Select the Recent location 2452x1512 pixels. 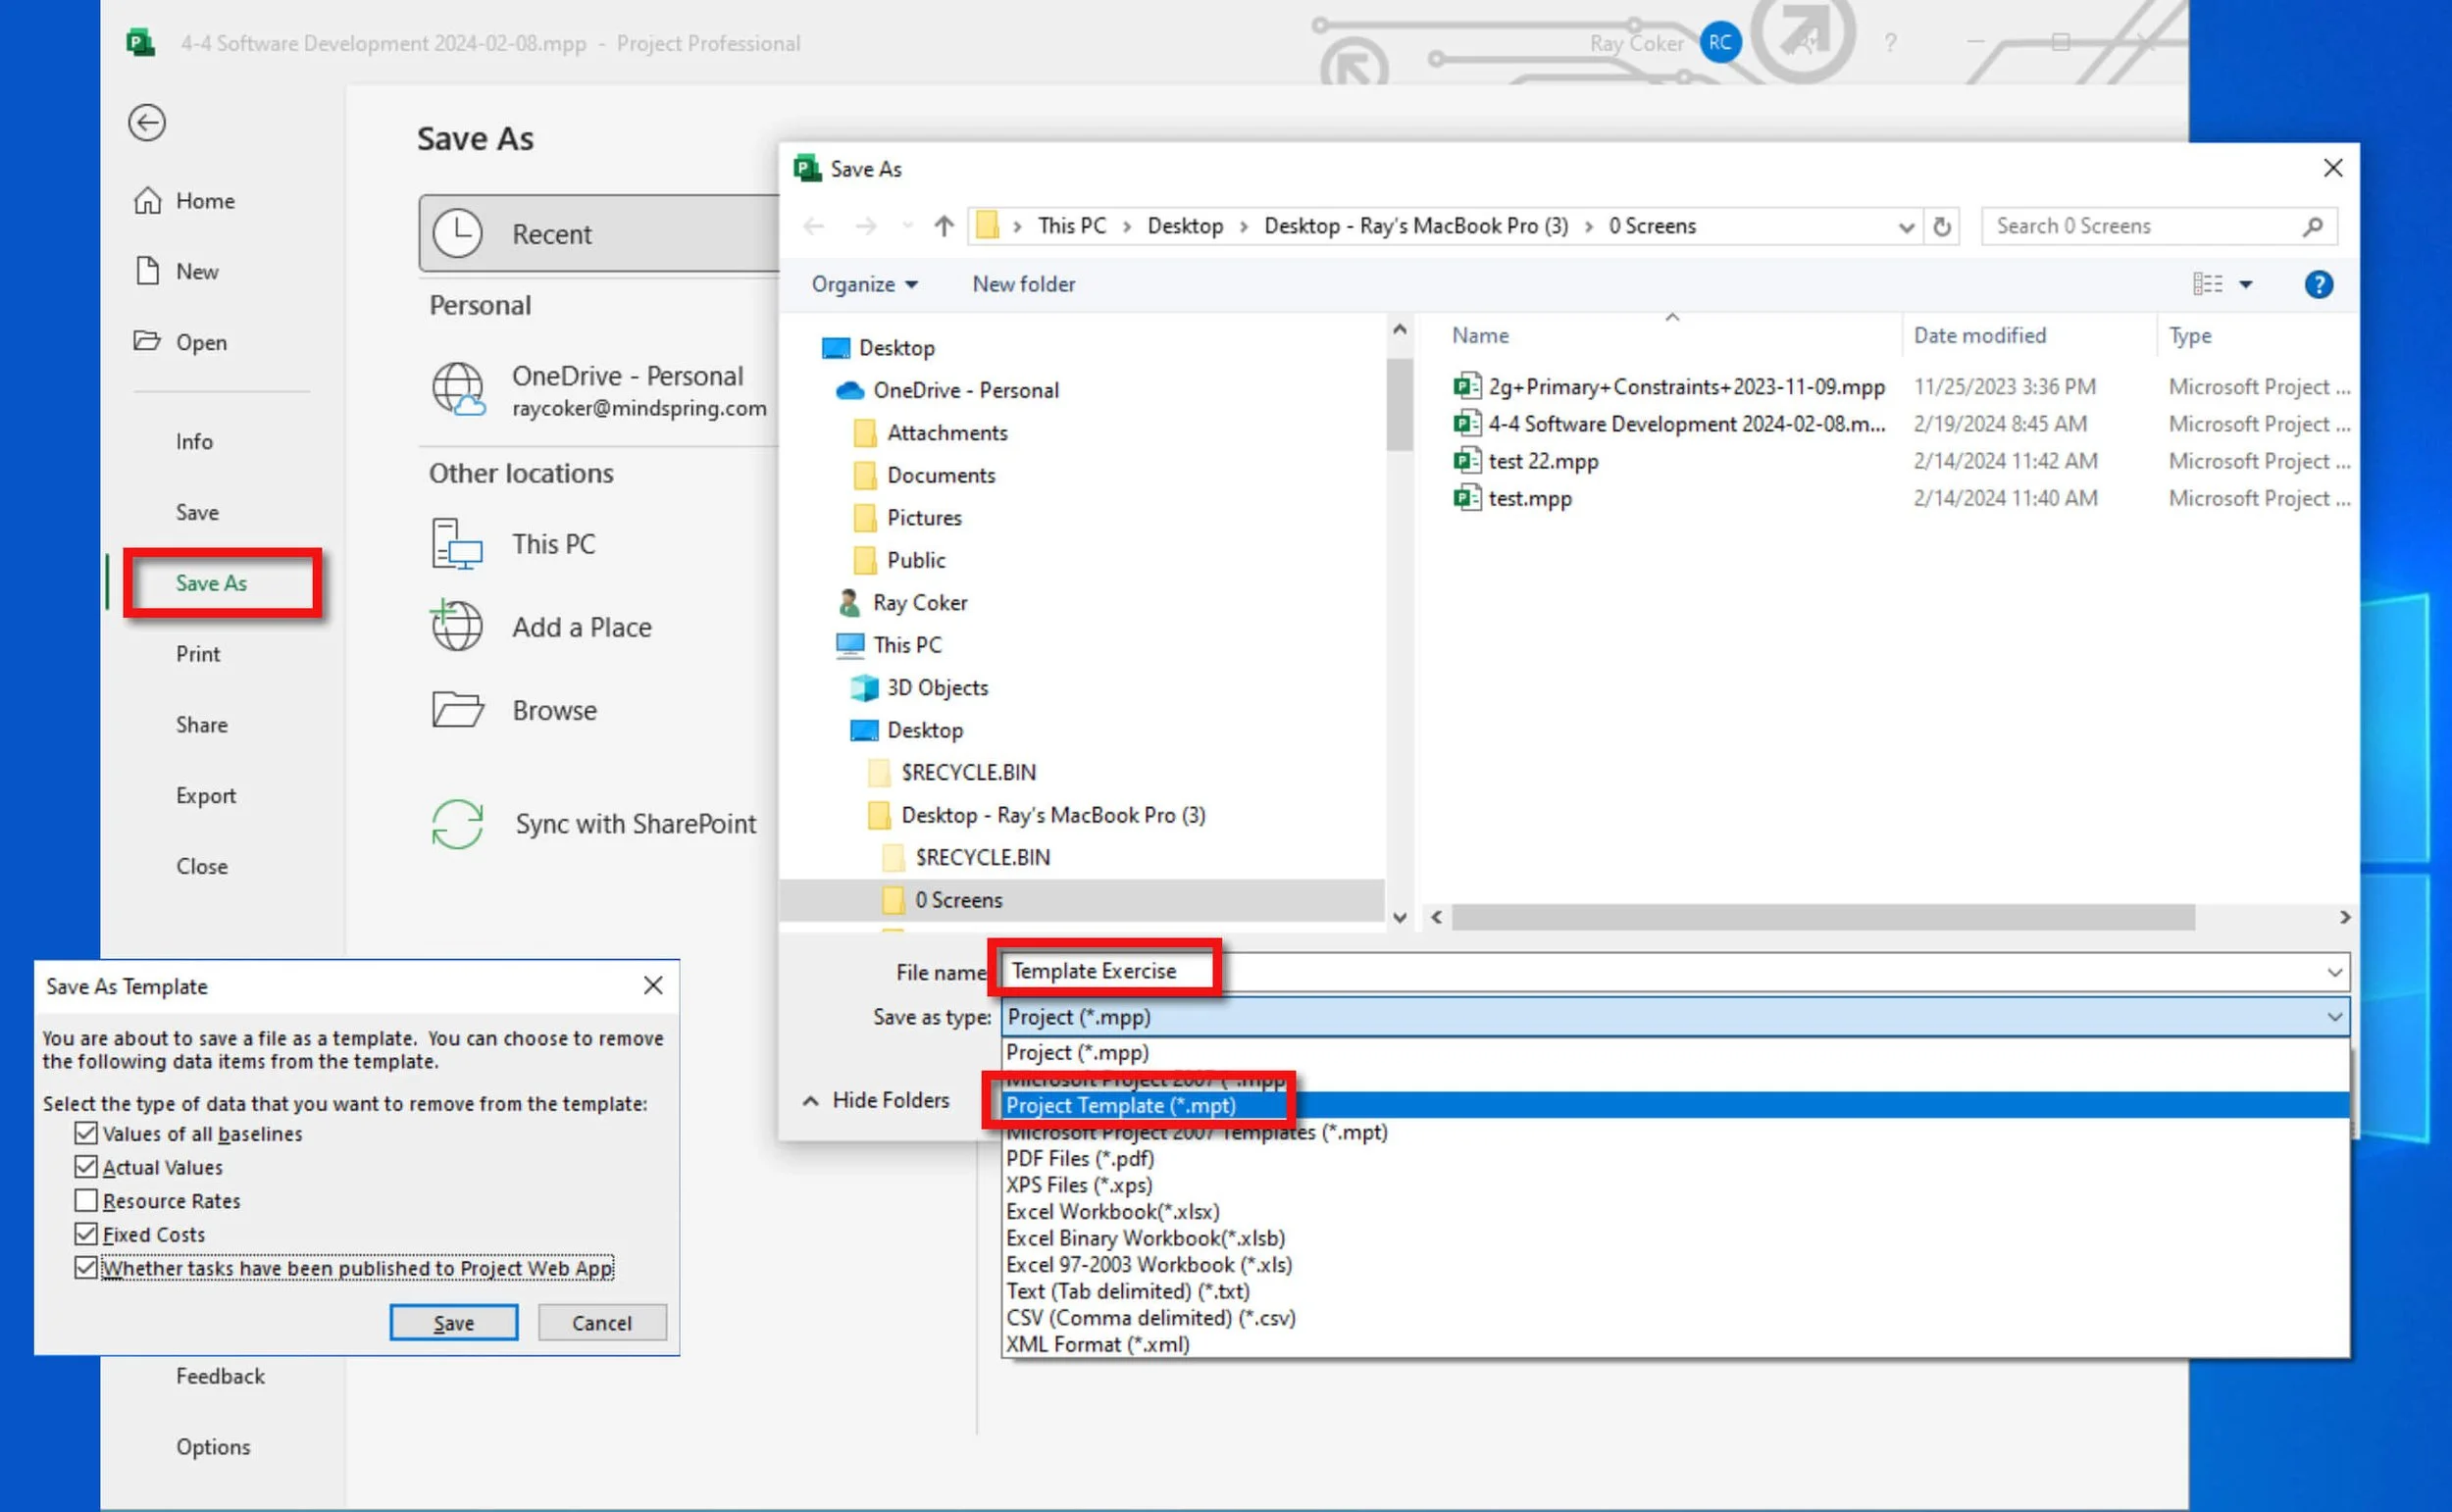tap(598, 234)
